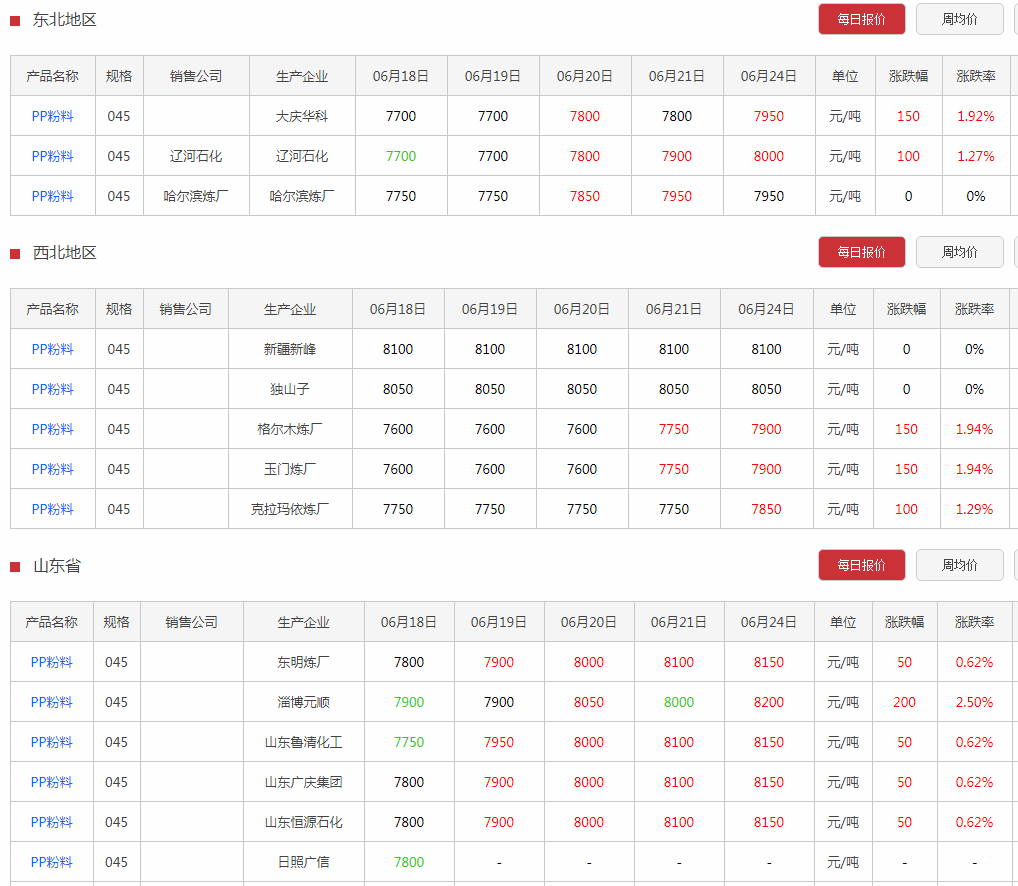Screen dimensions: 1018x886
Task: Click 山东广庆集团 producer cell
Action: [x=303, y=782]
